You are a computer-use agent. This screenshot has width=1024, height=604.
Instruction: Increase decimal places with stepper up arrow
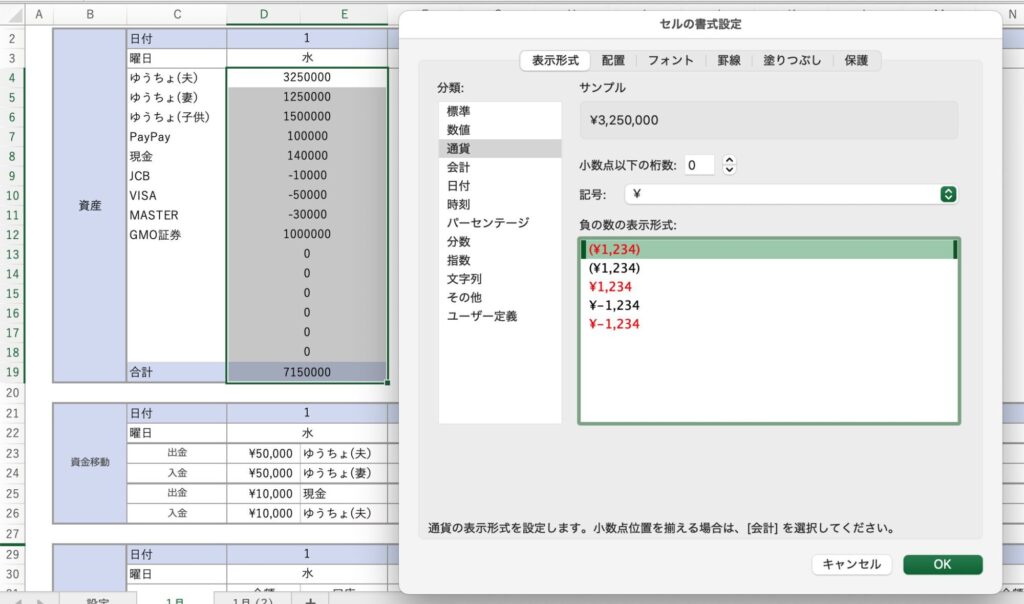click(729, 160)
